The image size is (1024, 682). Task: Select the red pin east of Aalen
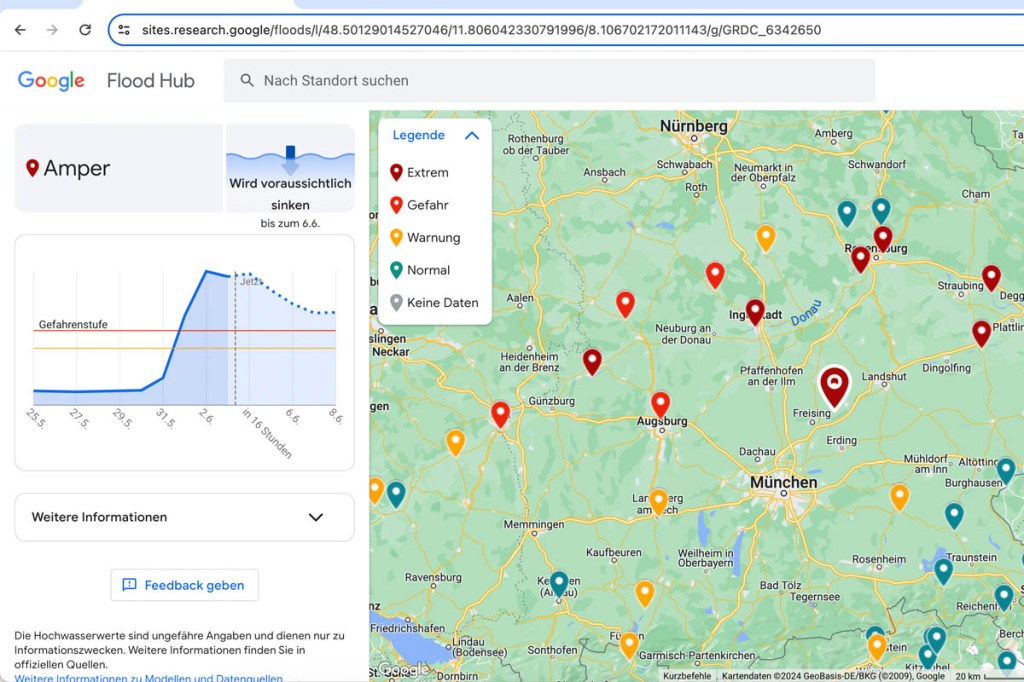[626, 304]
